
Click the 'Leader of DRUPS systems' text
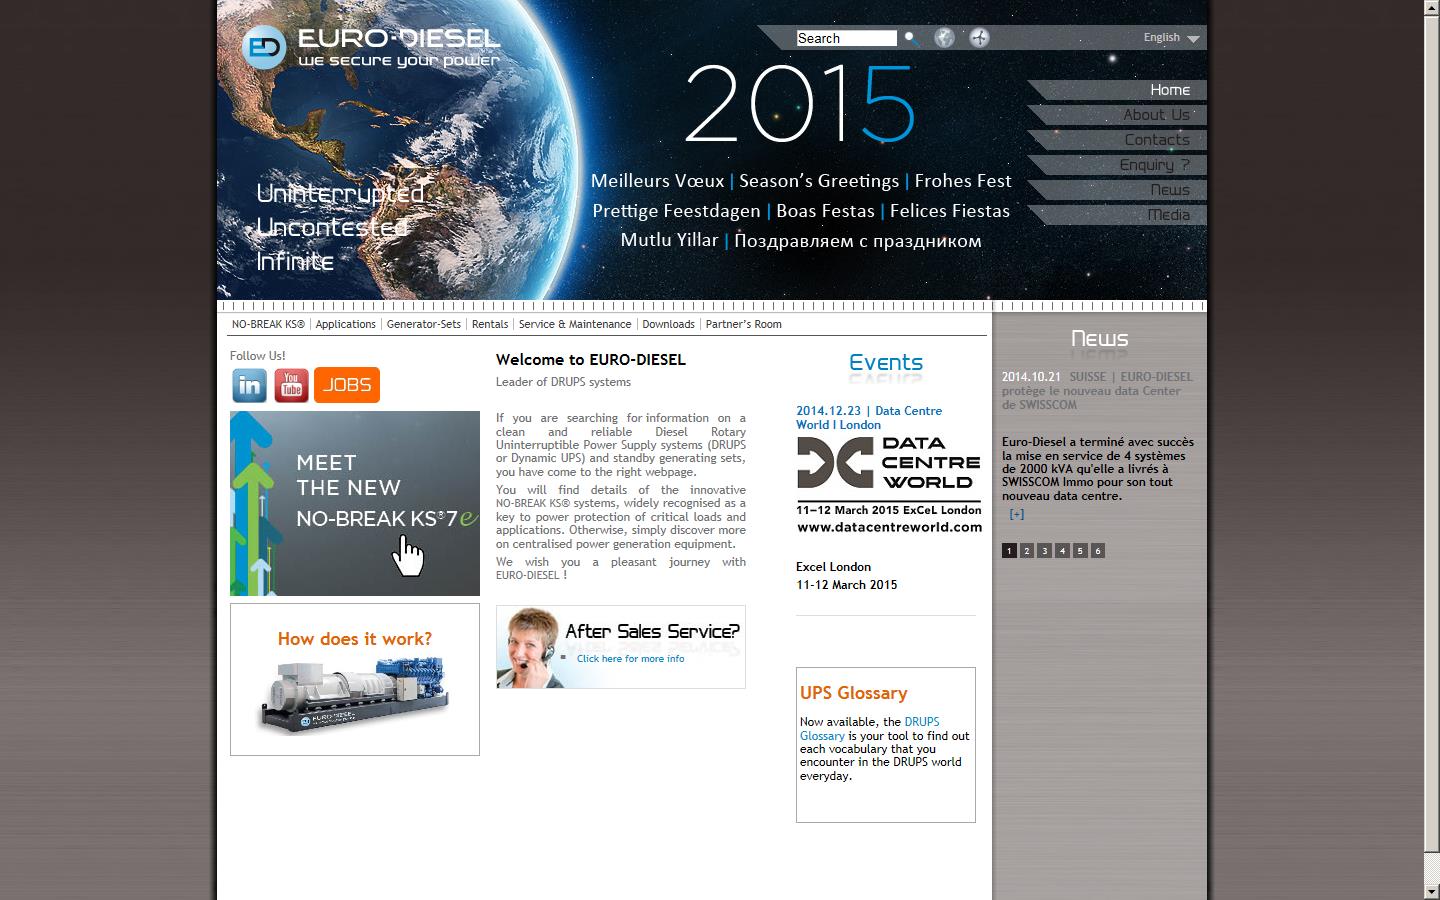click(563, 382)
